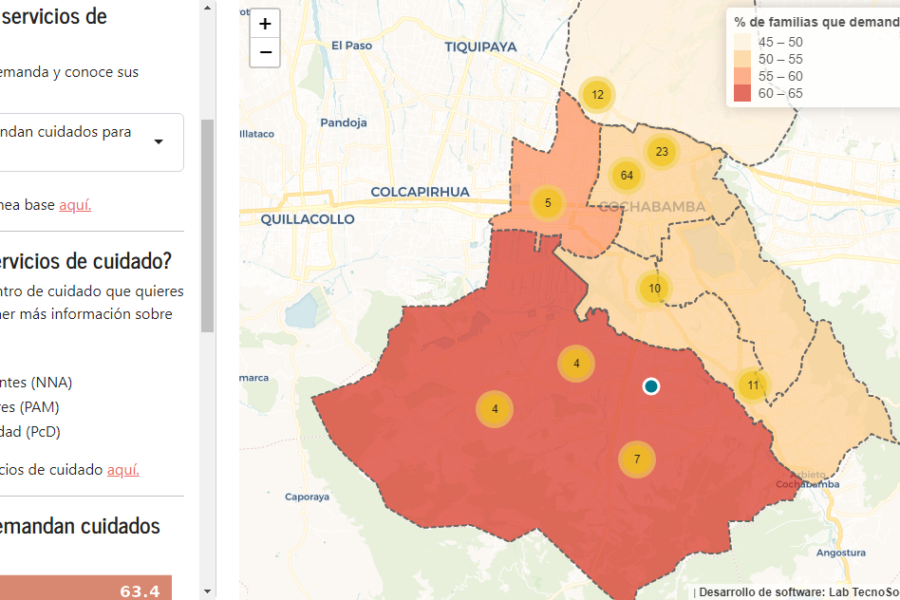
Task: Click the Angostura map label
Action: click(841, 552)
